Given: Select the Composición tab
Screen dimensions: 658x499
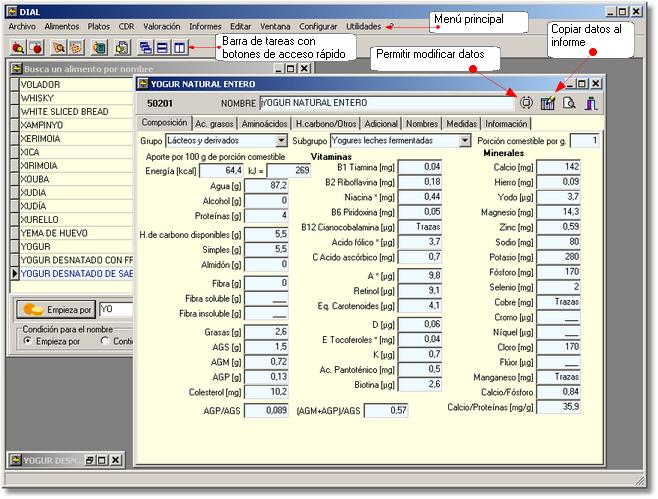Looking at the screenshot, I should pyautogui.click(x=164, y=123).
